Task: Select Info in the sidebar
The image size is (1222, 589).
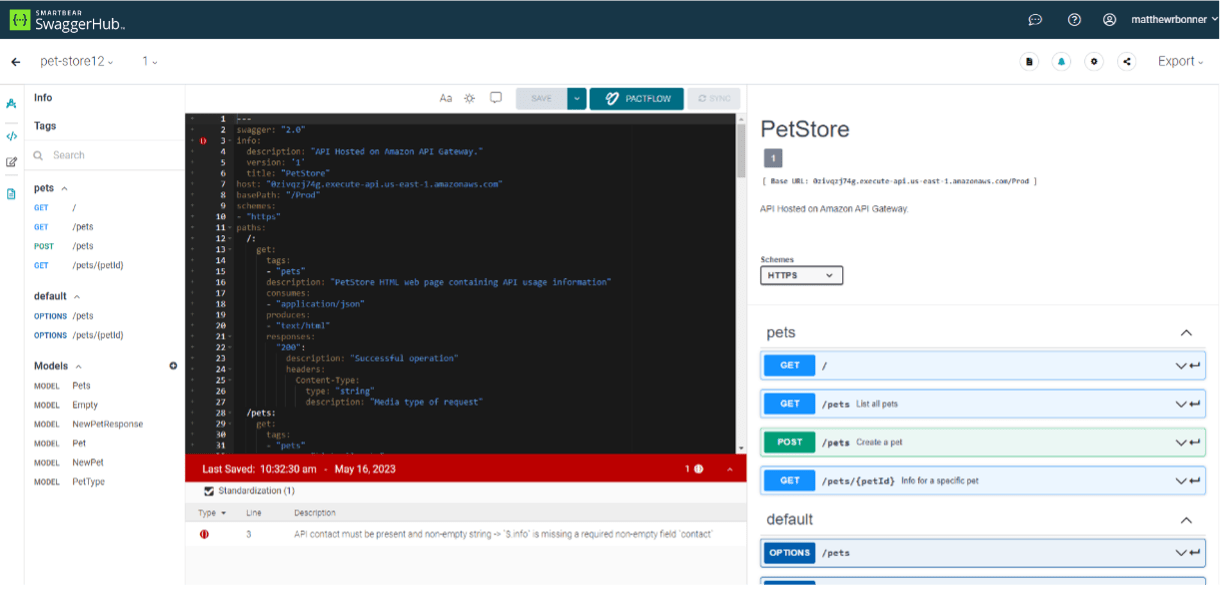Action: (43, 98)
